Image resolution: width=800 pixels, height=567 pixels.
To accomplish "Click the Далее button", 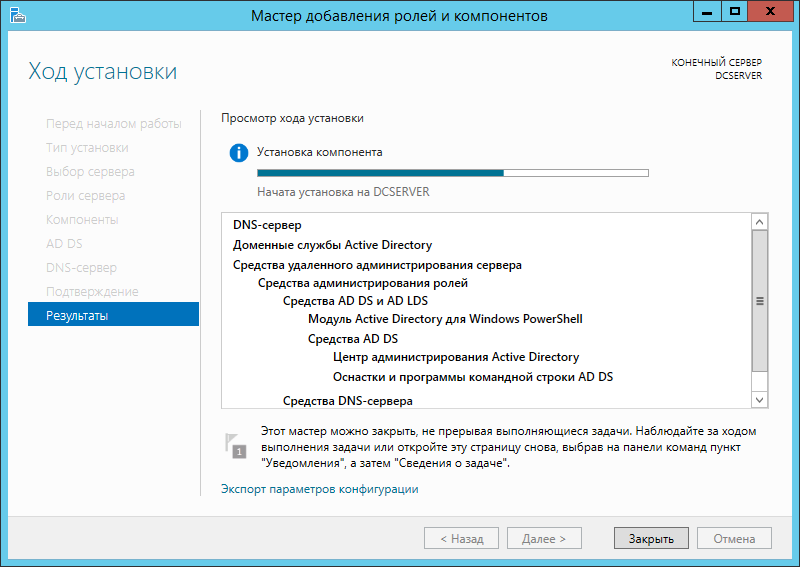I will (544, 538).
